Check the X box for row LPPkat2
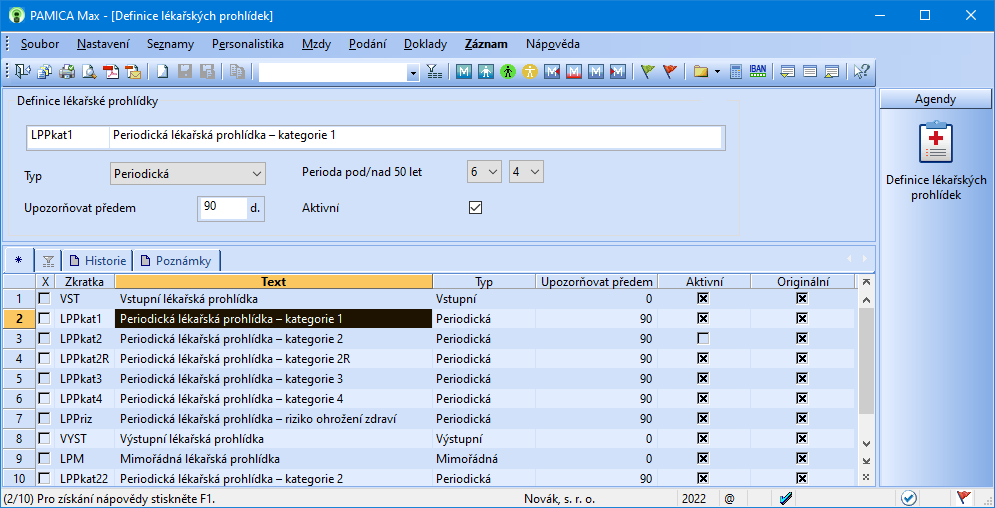 coord(44,339)
